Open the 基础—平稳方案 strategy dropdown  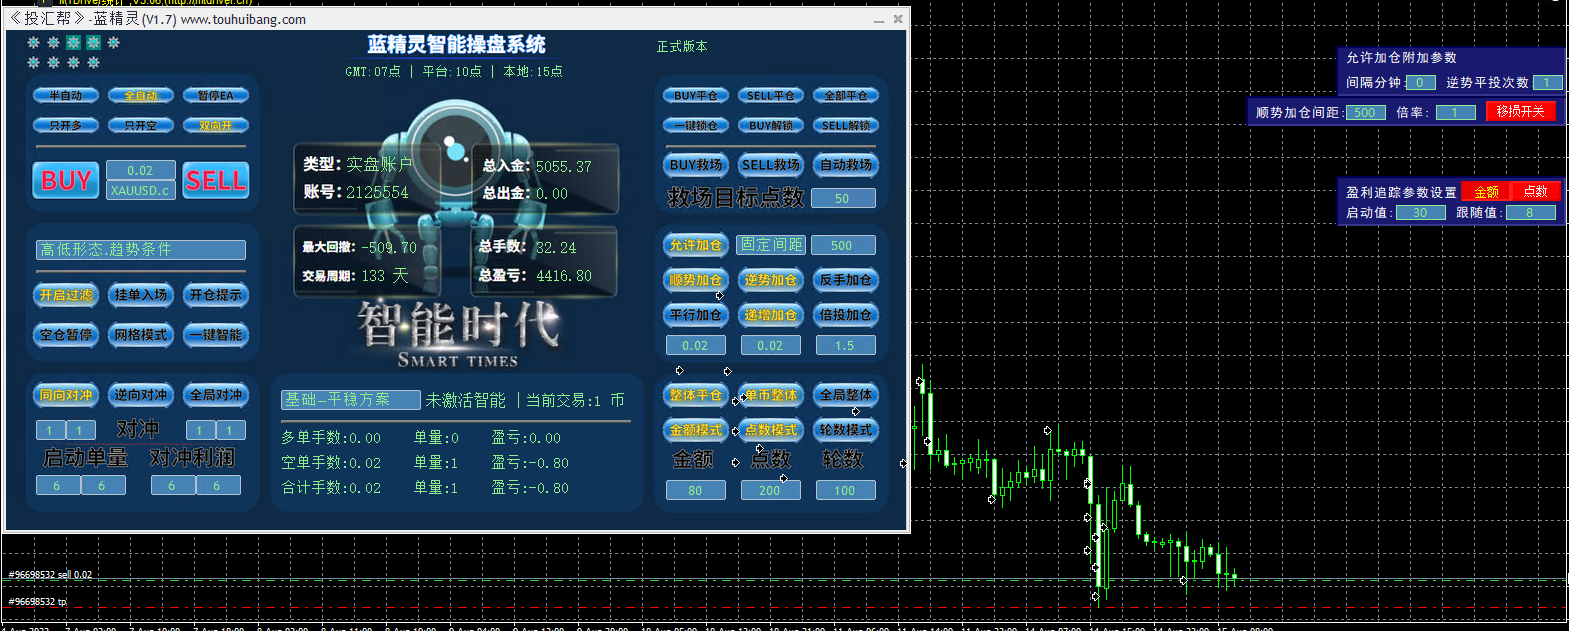(x=350, y=400)
